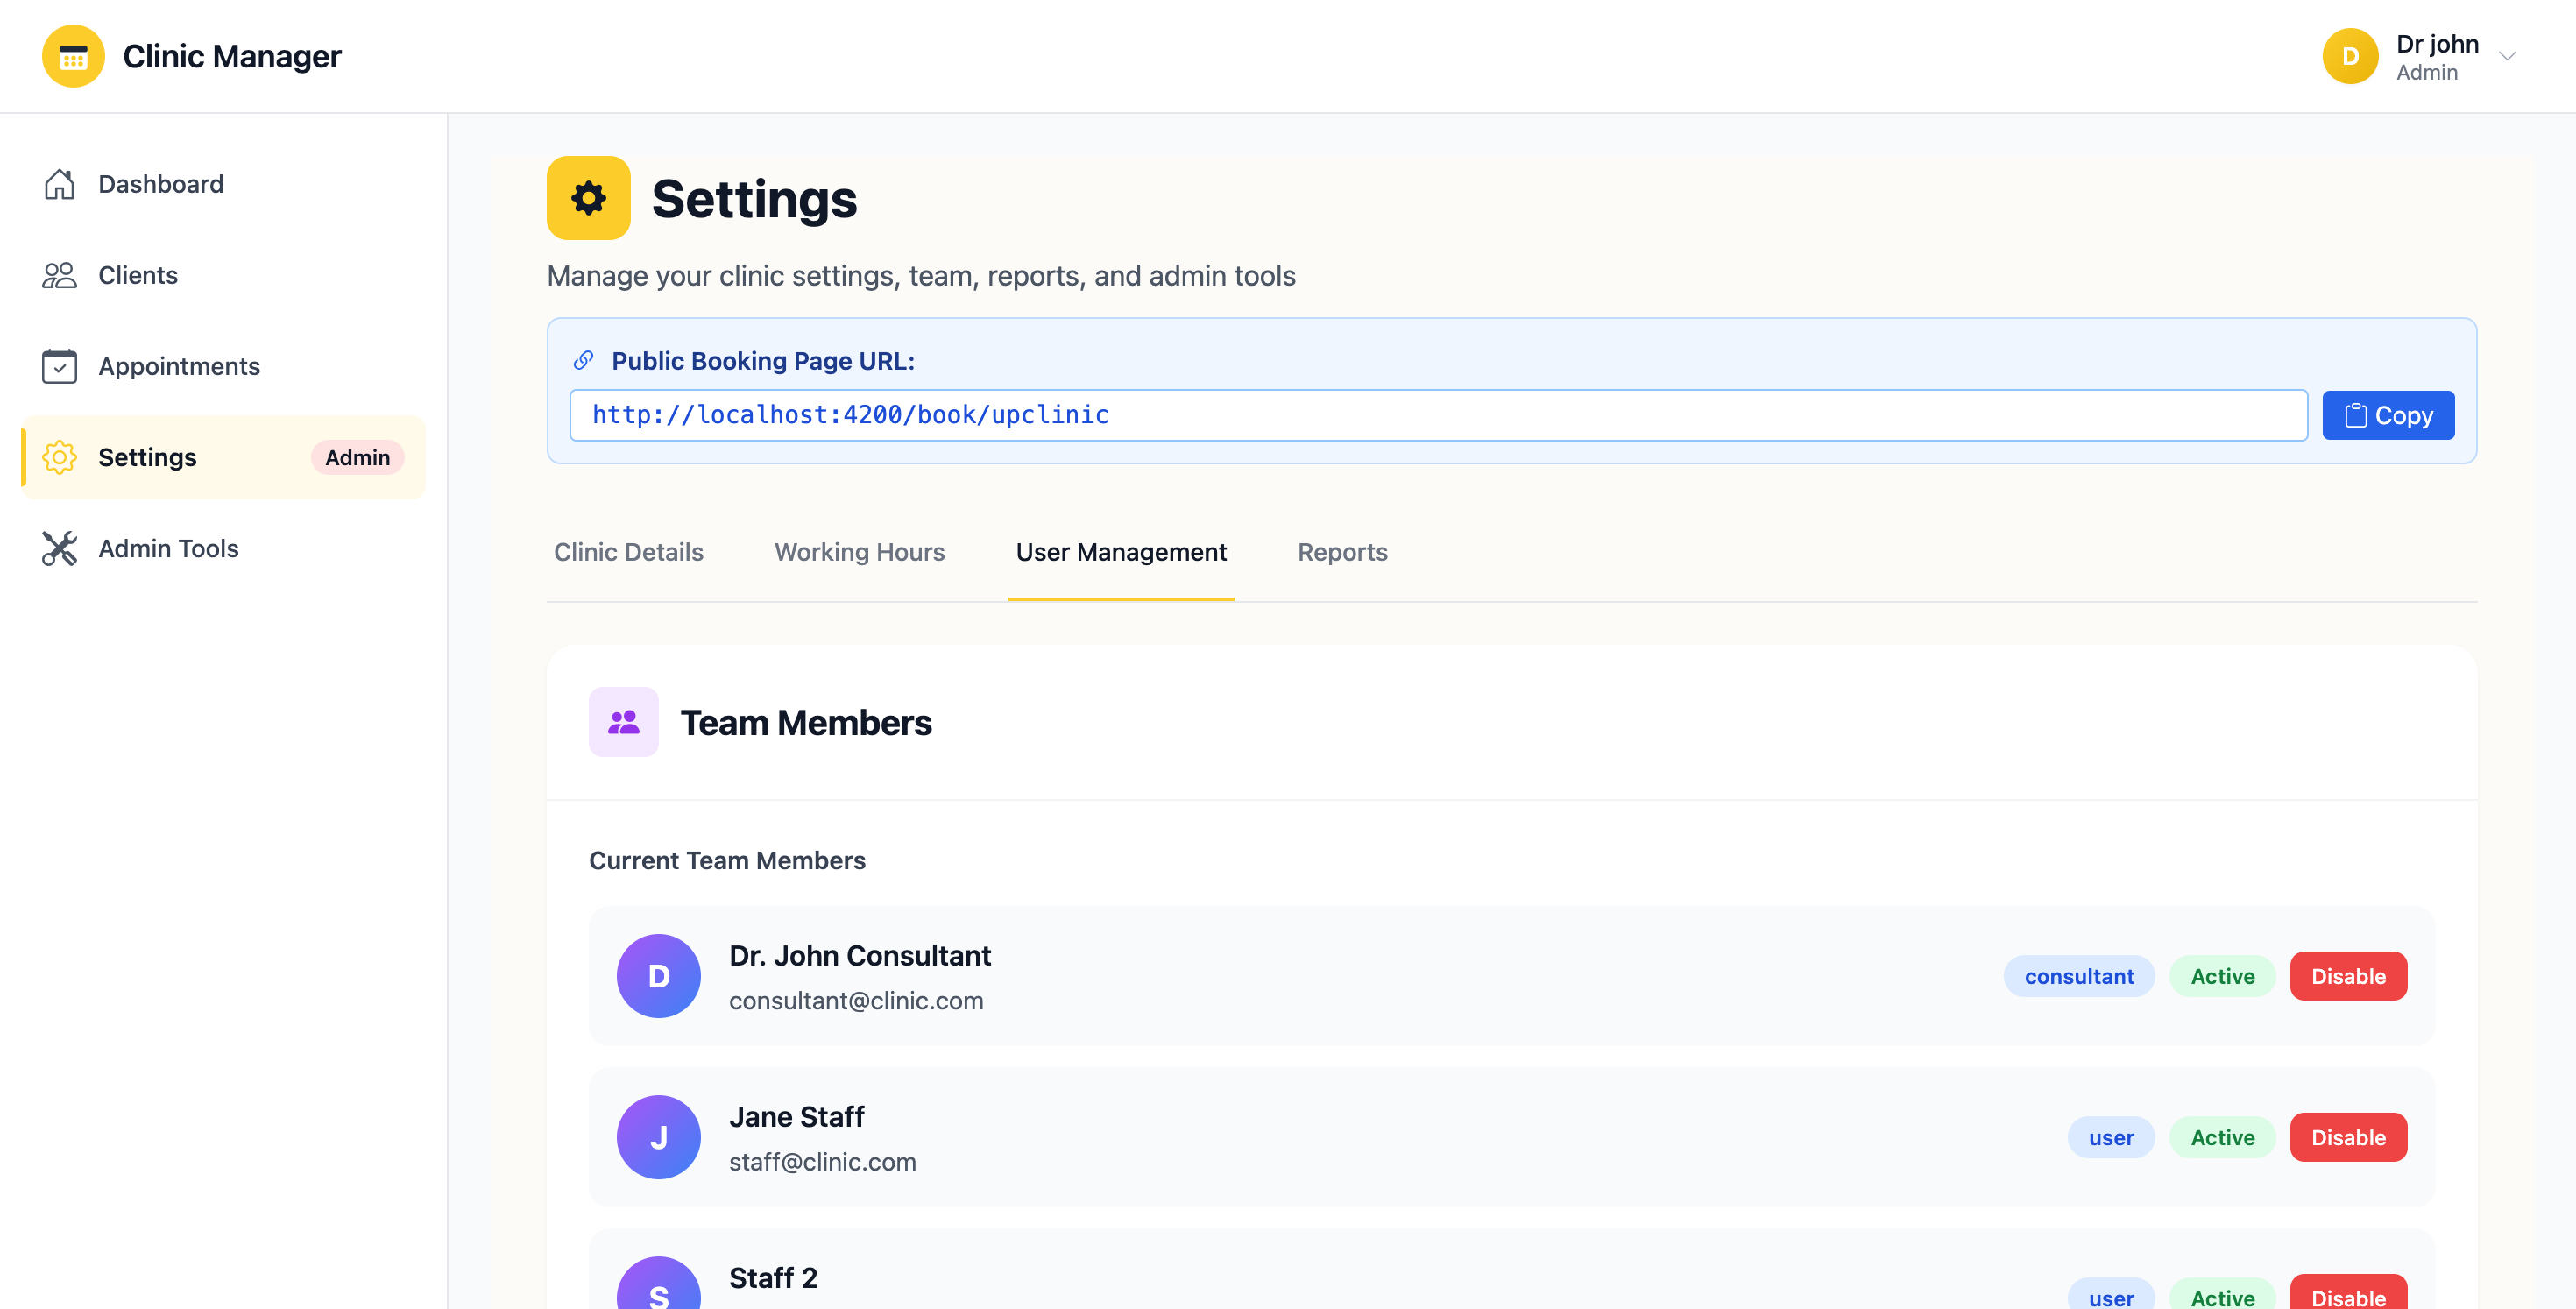
Task: Click the purple Team Members icon
Action: point(623,721)
